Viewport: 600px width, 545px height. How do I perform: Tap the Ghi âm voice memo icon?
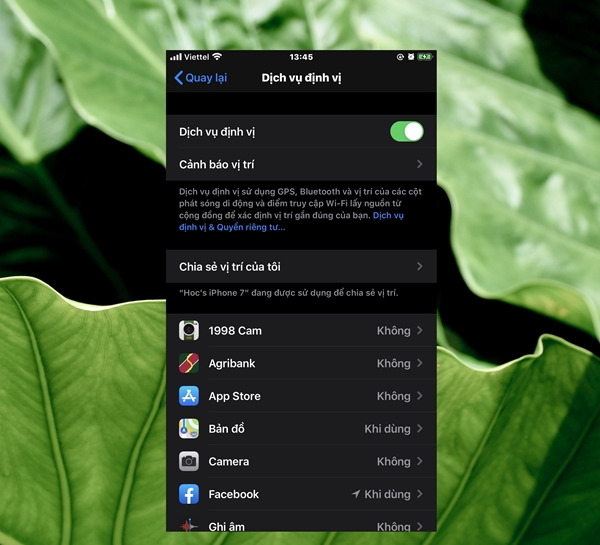pos(189,525)
